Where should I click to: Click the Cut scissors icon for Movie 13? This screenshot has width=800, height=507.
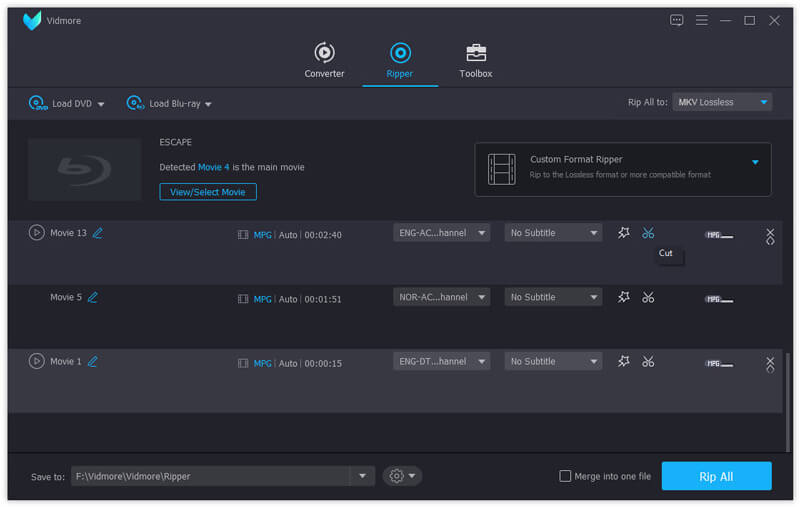pos(648,233)
